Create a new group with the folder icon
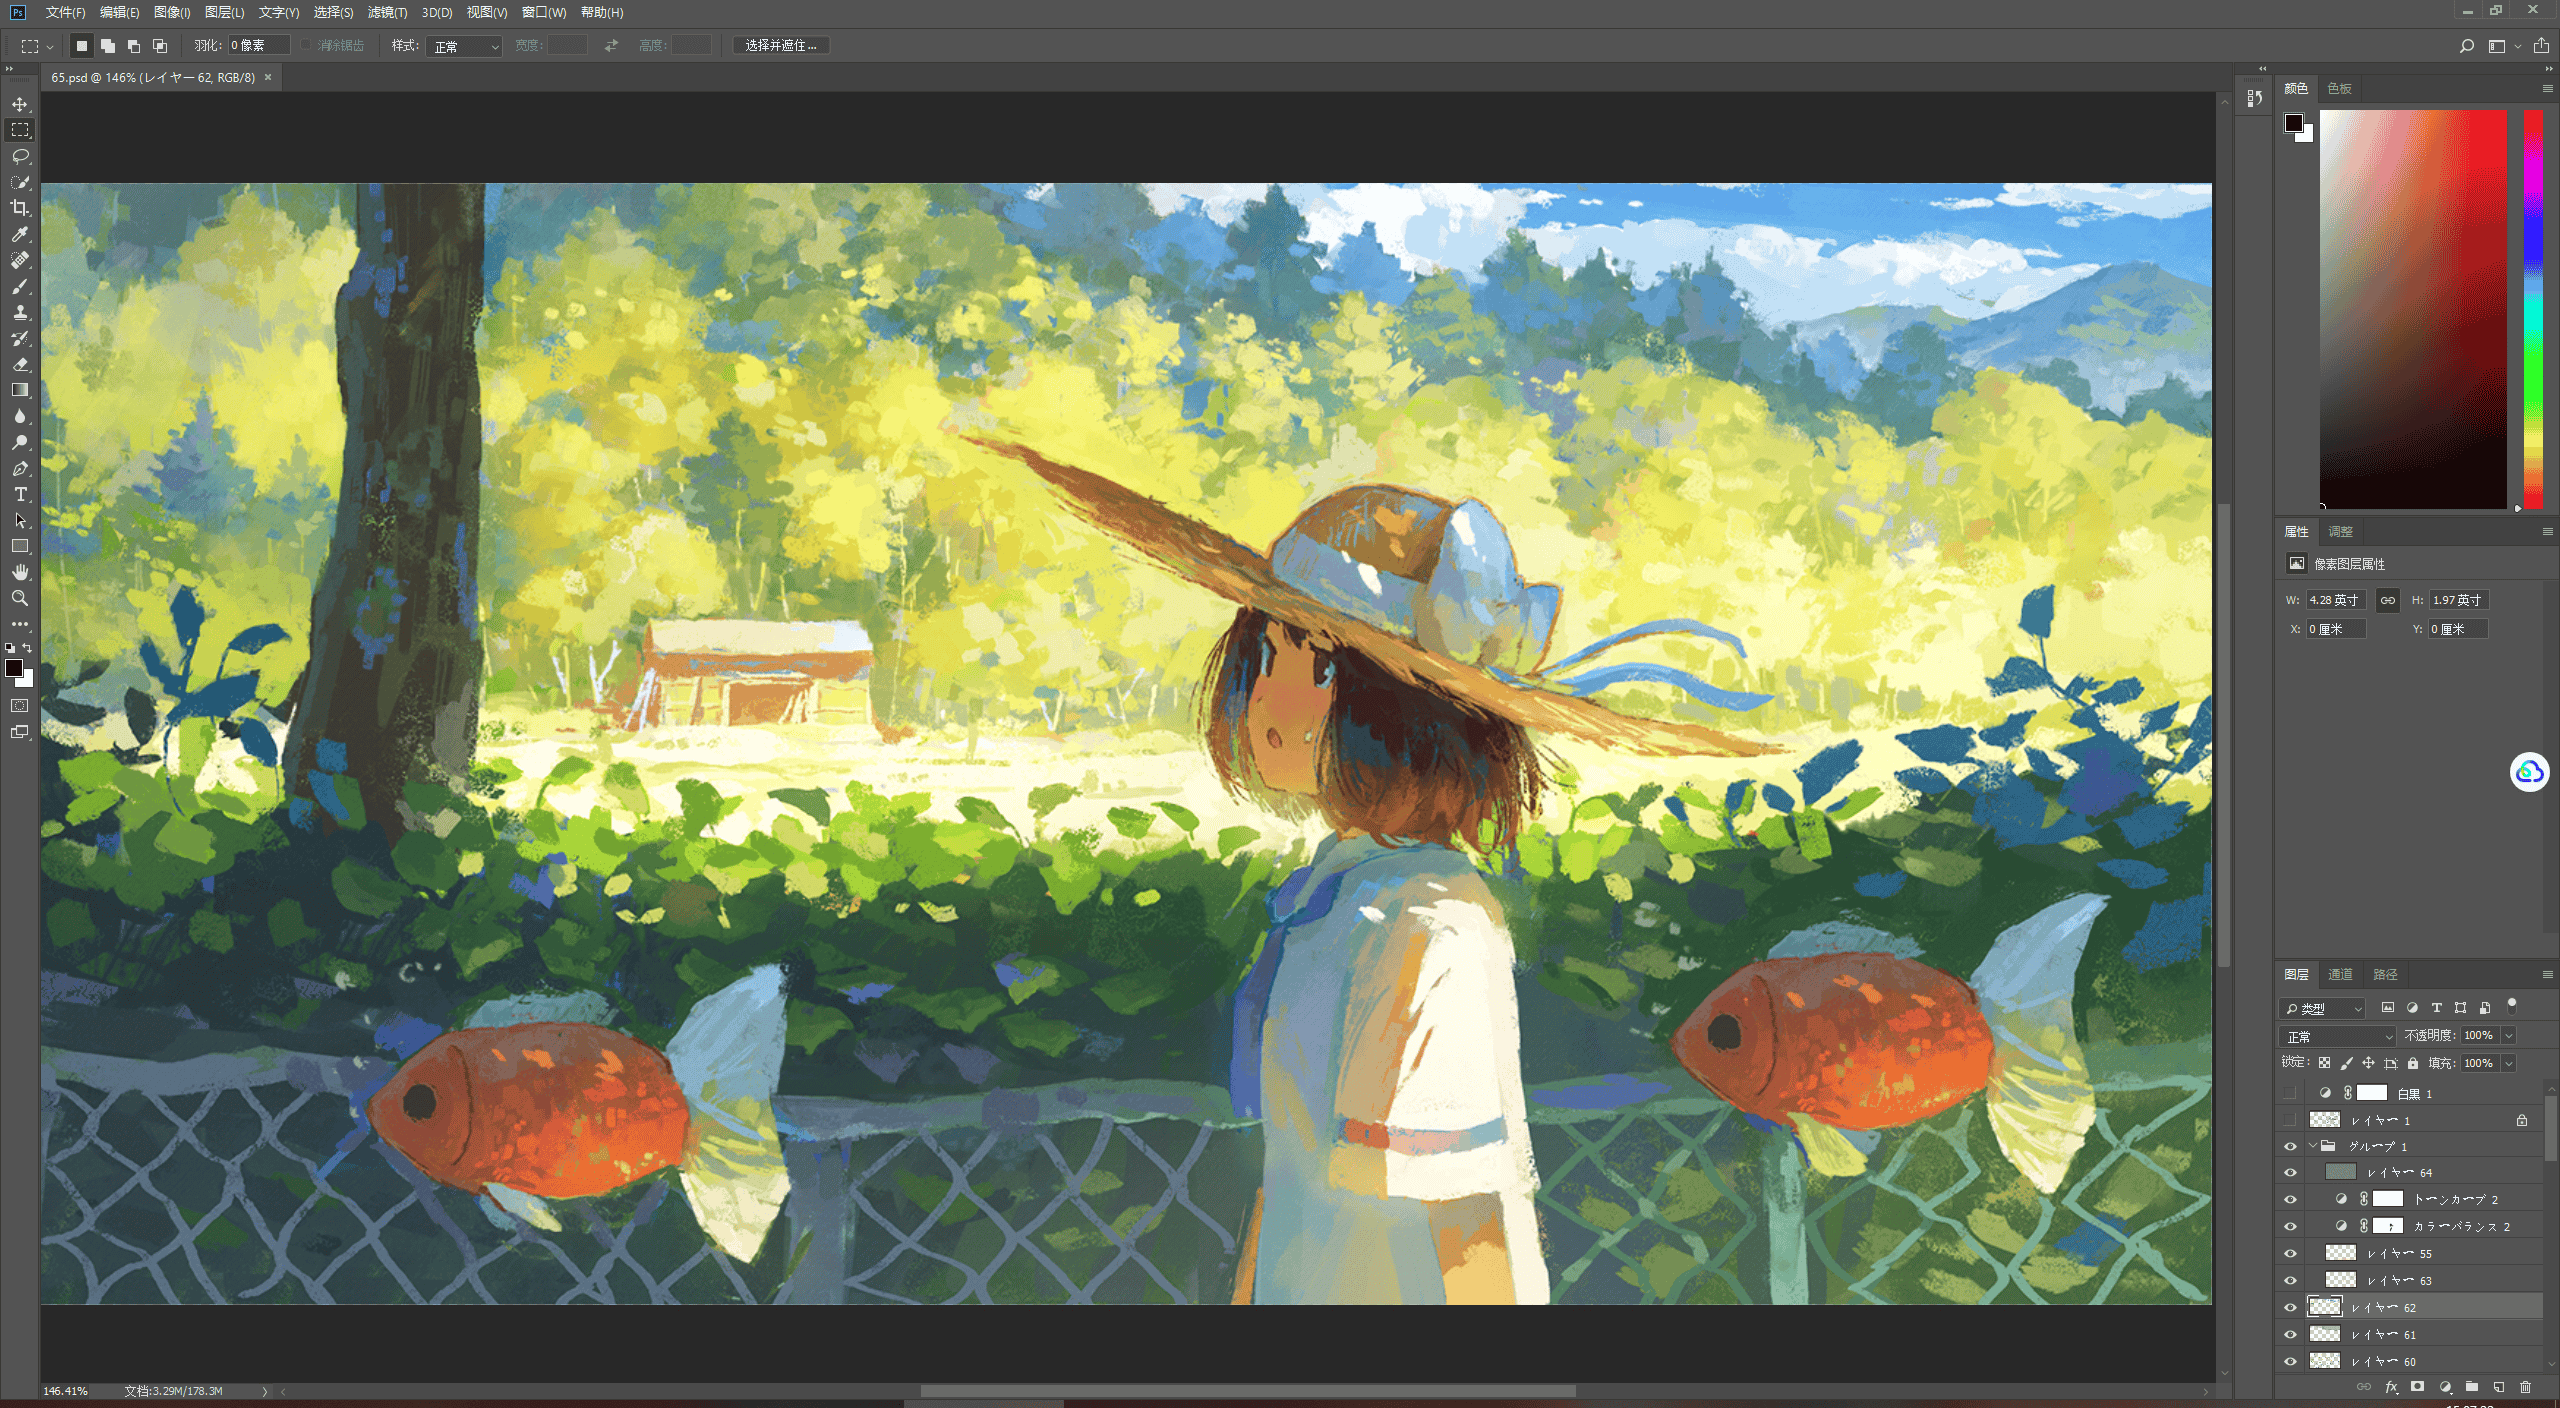The height and width of the screenshot is (1408, 2560). [x=2472, y=1387]
